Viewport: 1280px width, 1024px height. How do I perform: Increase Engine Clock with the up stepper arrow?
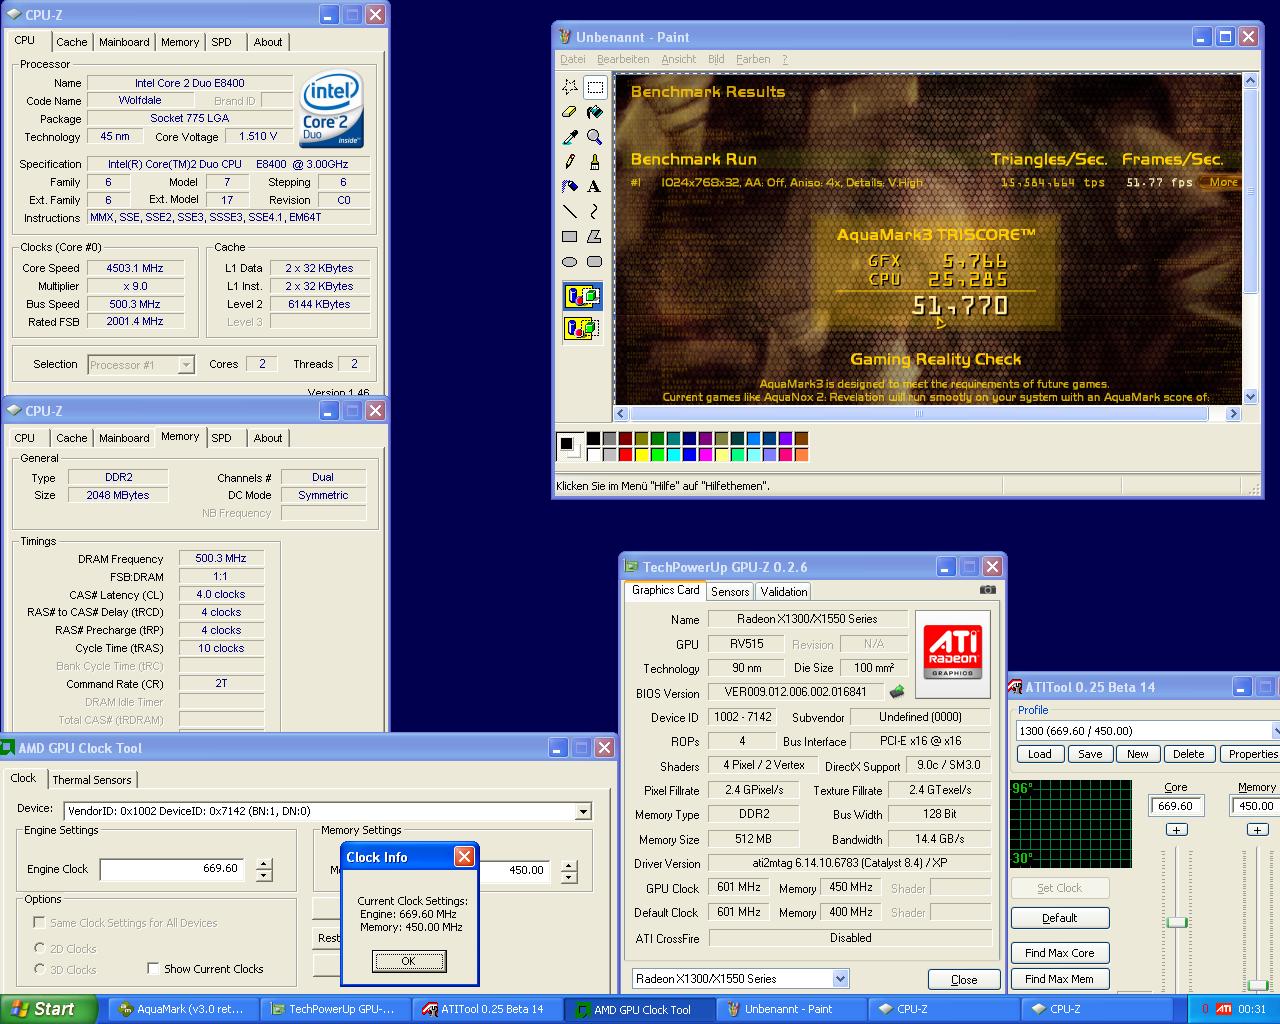[x=264, y=865]
